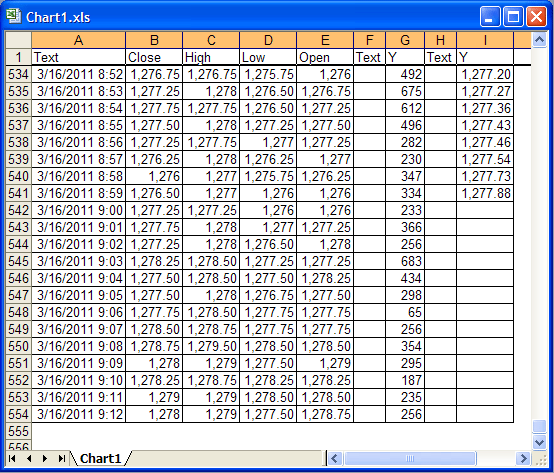Click cell 1,277.20 in column I

485,74
